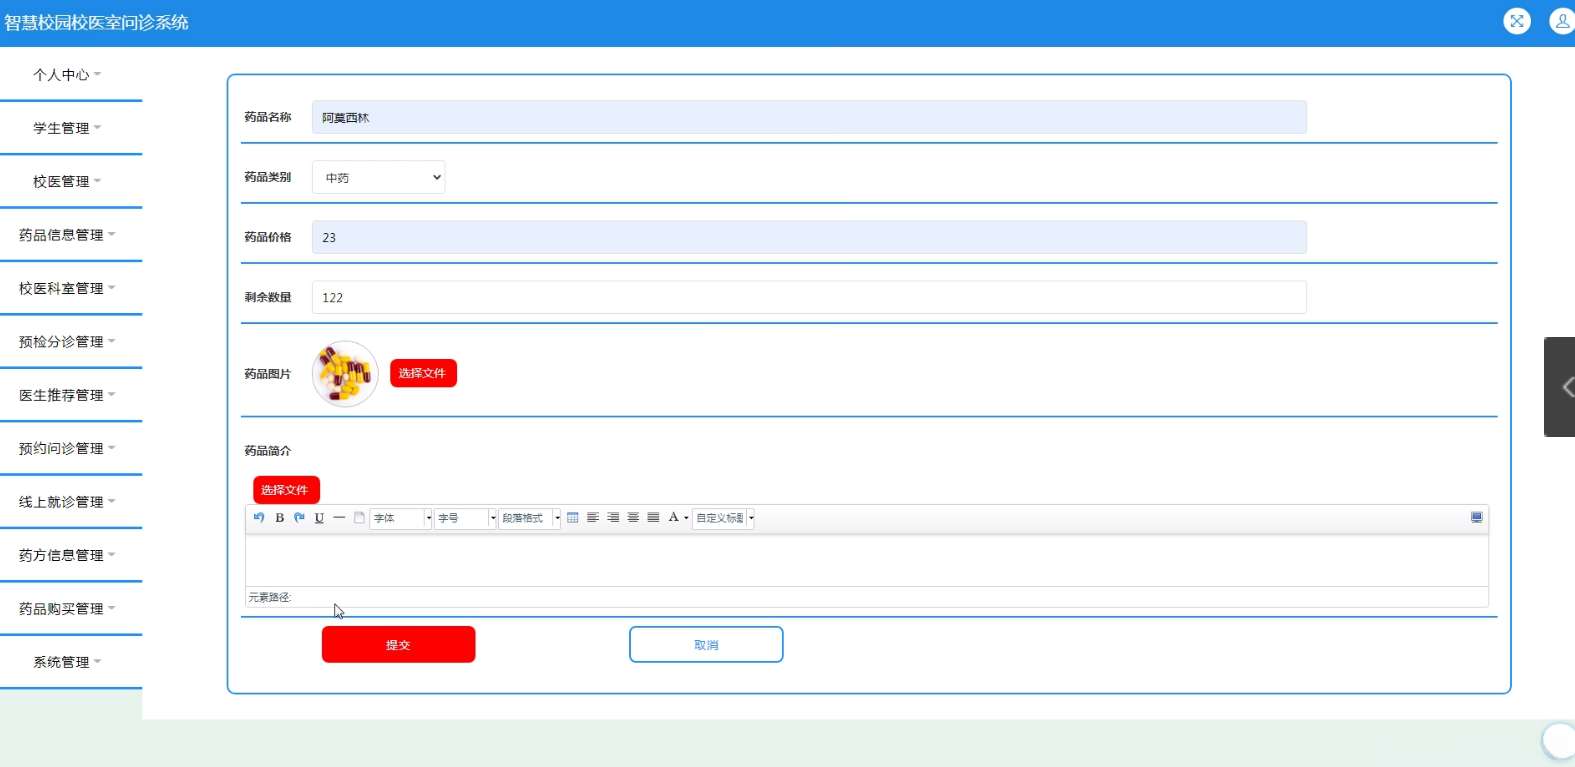Expand the 系统管理 sidebar menu
Image resolution: width=1575 pixels, height=767 pixels.
[x=67, y=662]
